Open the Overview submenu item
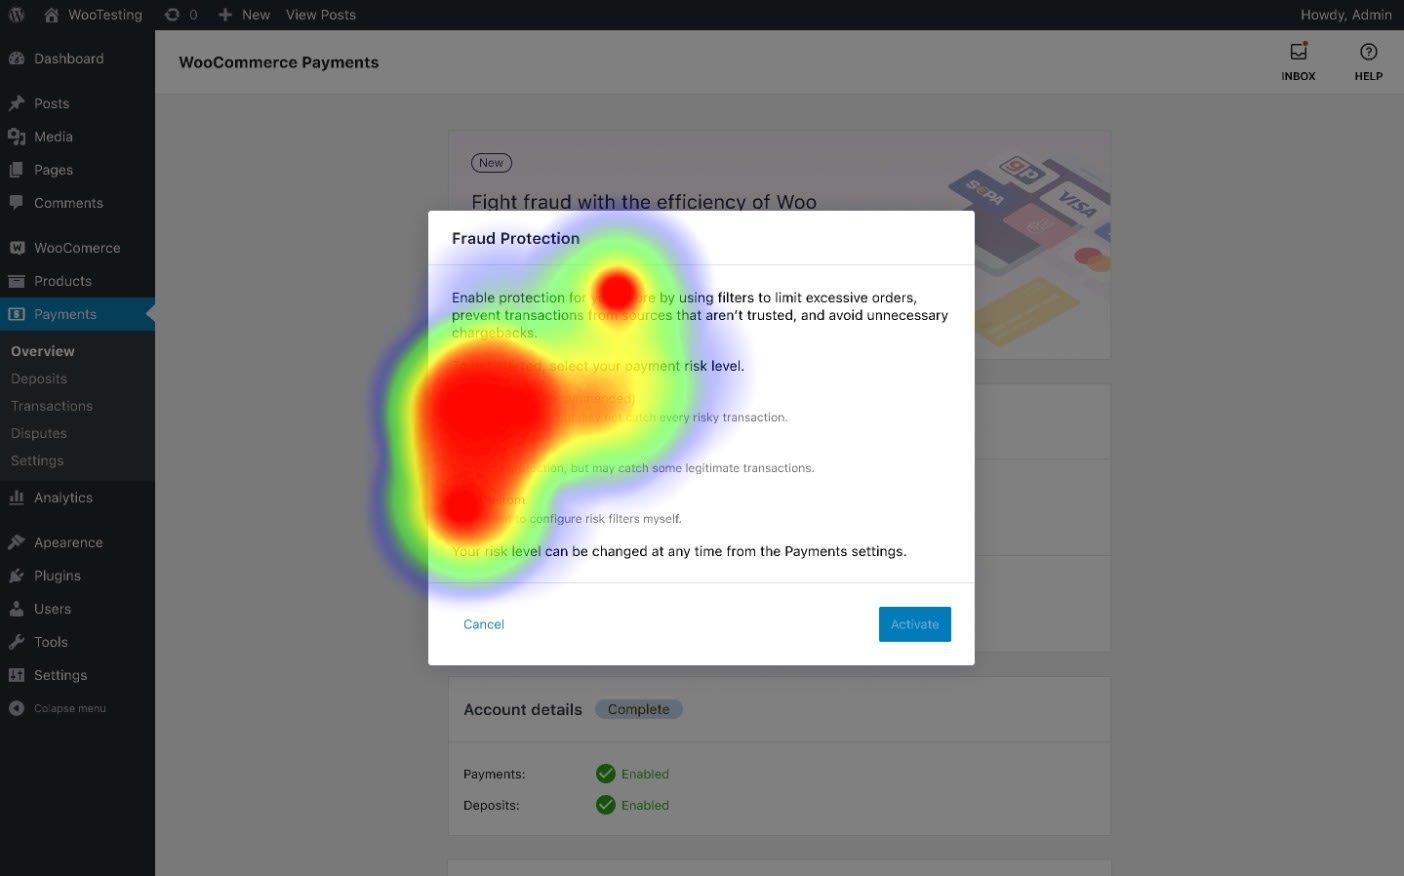The image size is (1404, 876). (43, 351)
